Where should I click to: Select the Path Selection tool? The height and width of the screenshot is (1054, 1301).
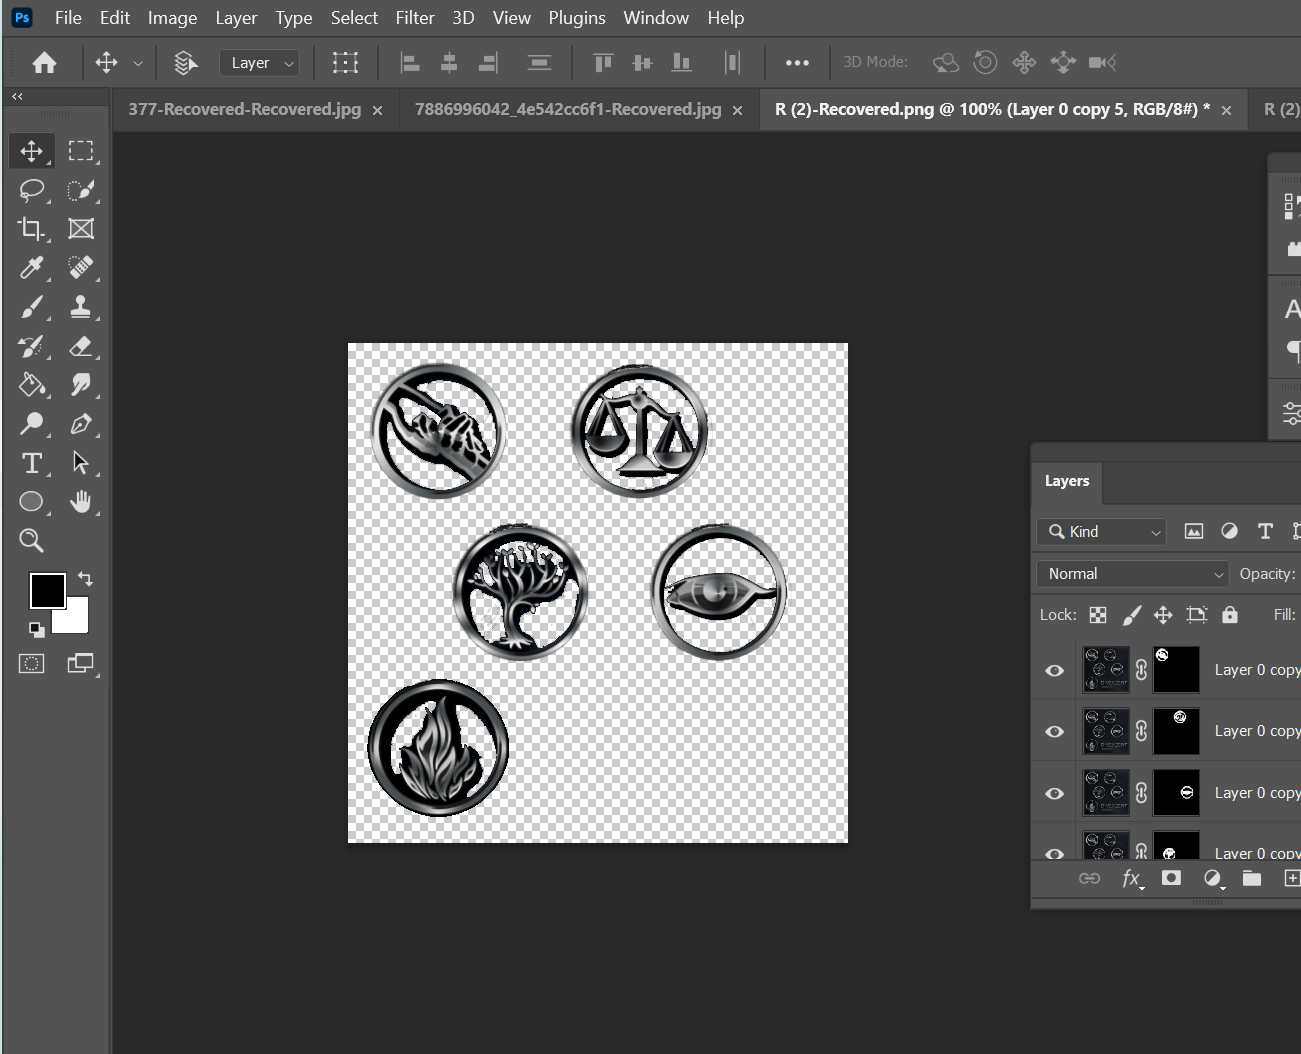(81, 463)
